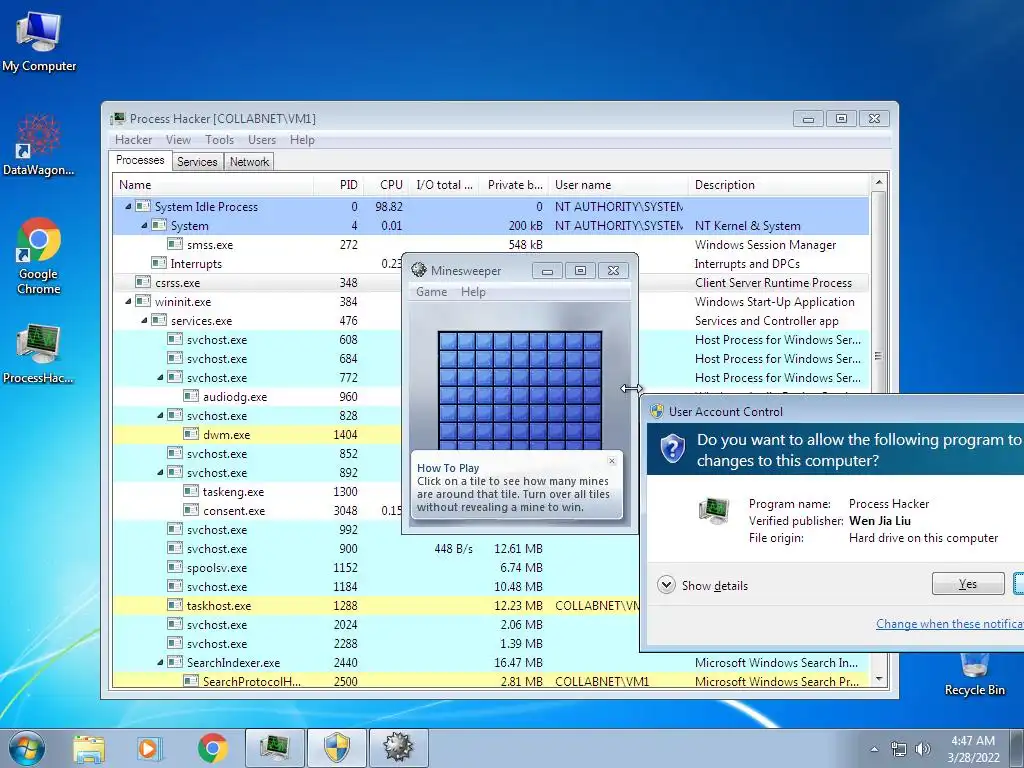The width and height of the screenshot is (1024, 768).
Task: Open Windows Media Player taskbar icon
Action: [149, 748]
